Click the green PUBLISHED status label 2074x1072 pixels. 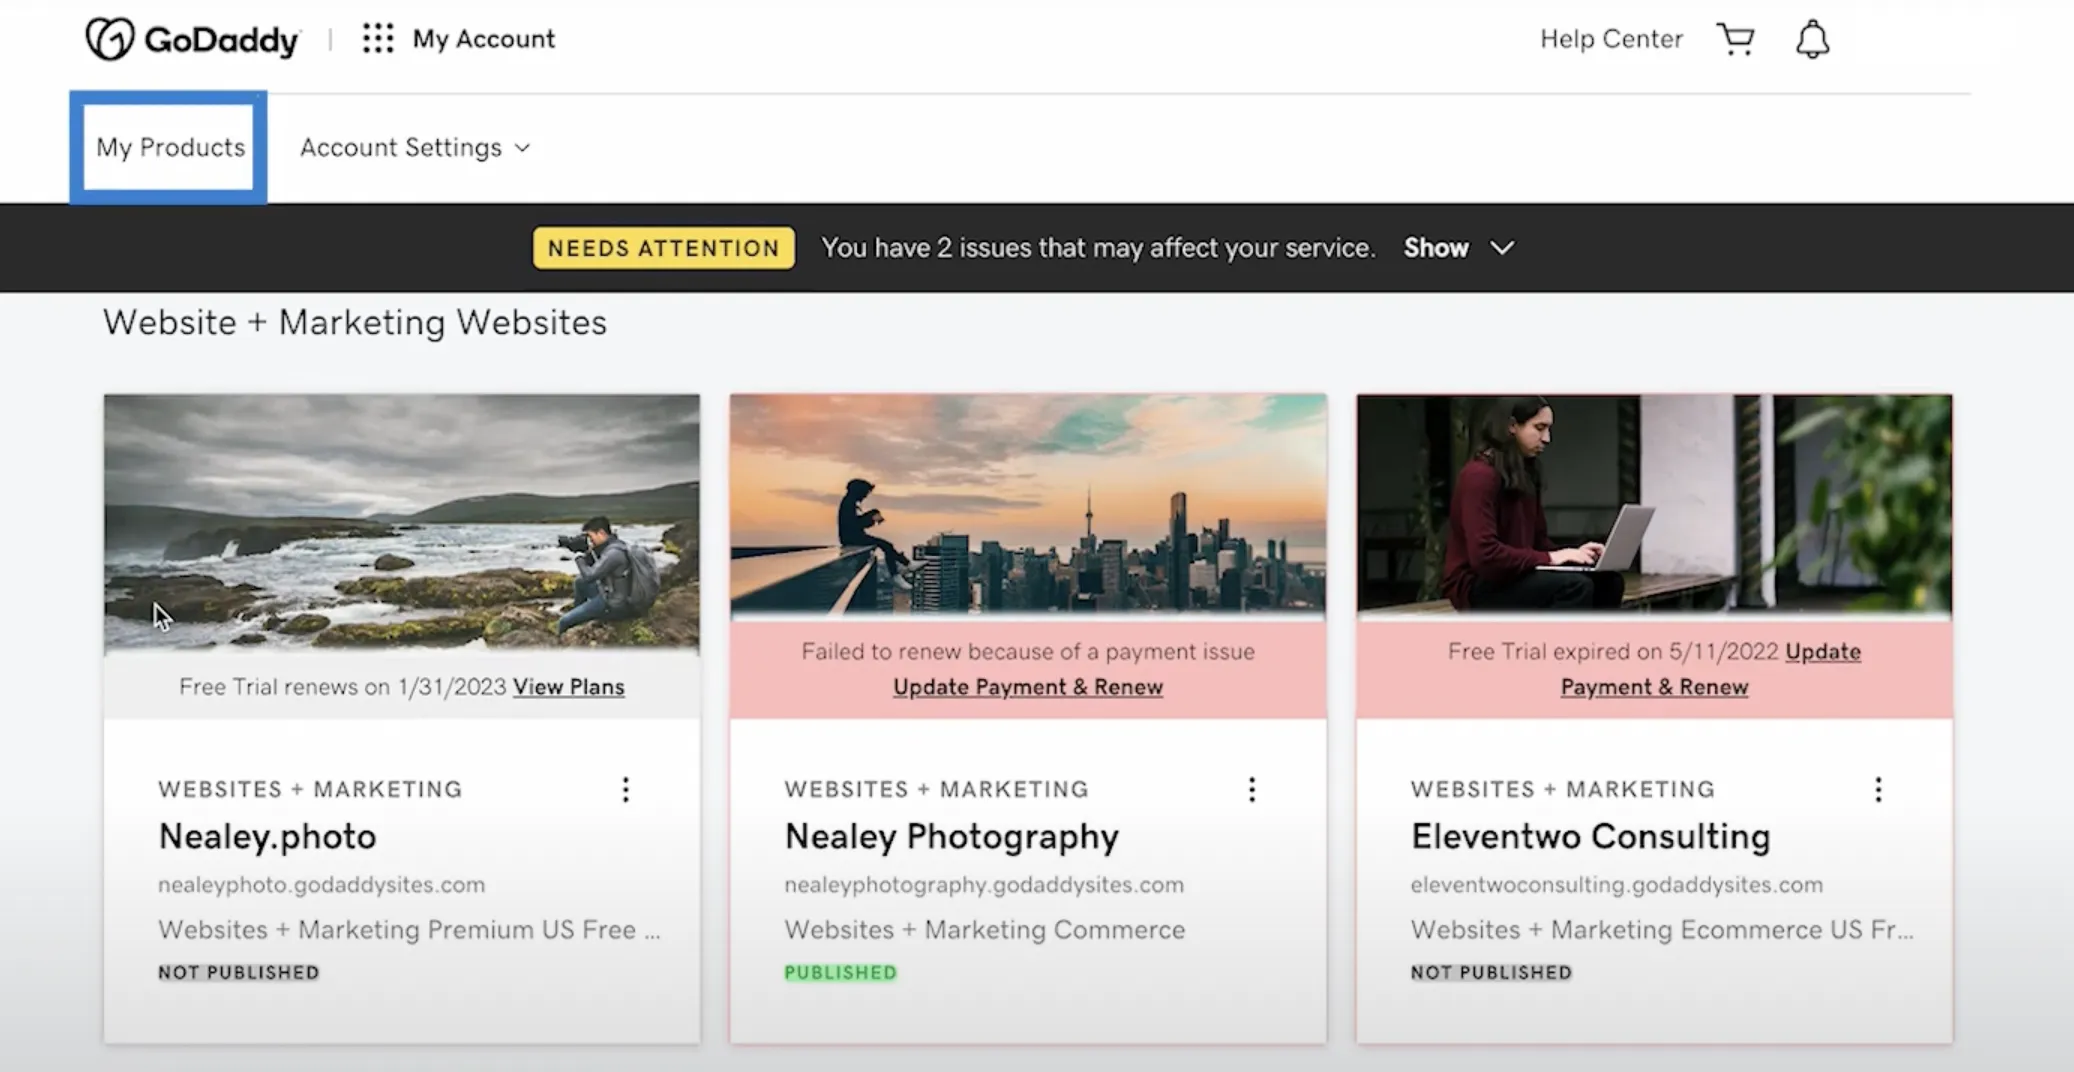(840, 972)
